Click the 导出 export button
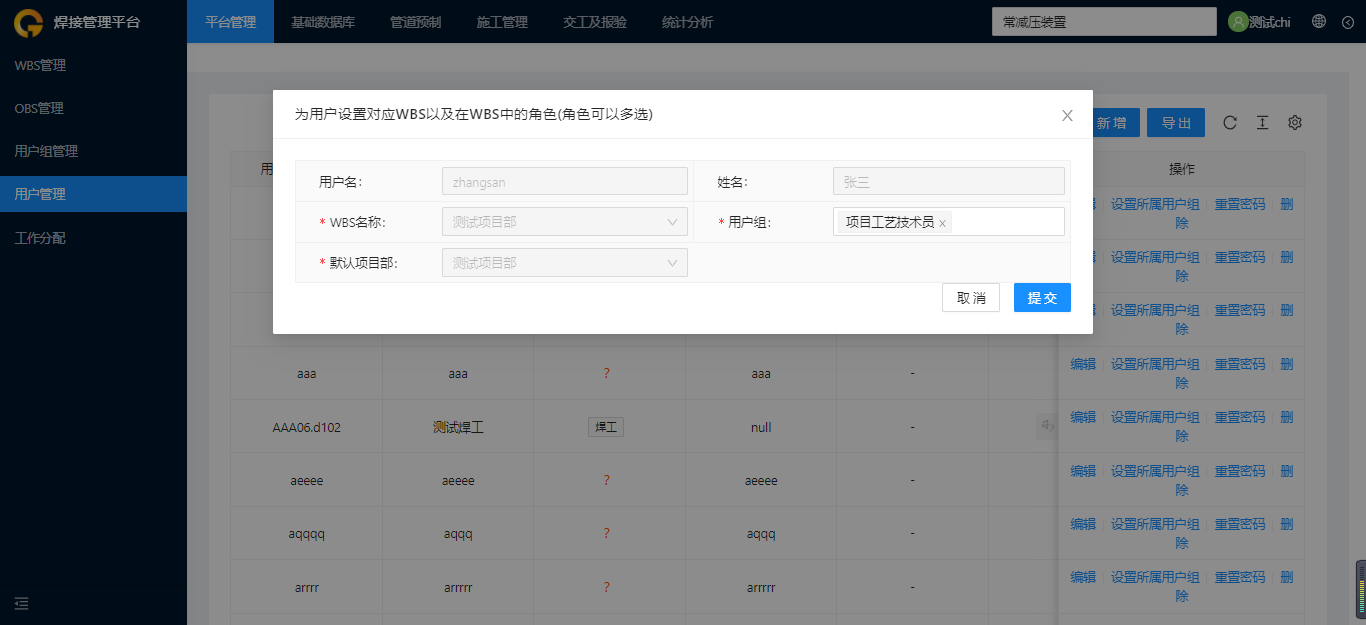1366x625 pixels. tap(1176, 123)
